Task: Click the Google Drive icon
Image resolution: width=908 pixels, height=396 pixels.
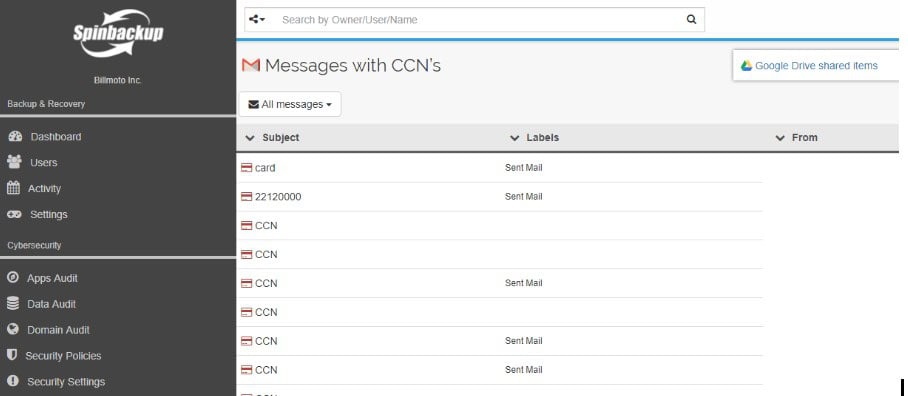Action: click(746, 65)
